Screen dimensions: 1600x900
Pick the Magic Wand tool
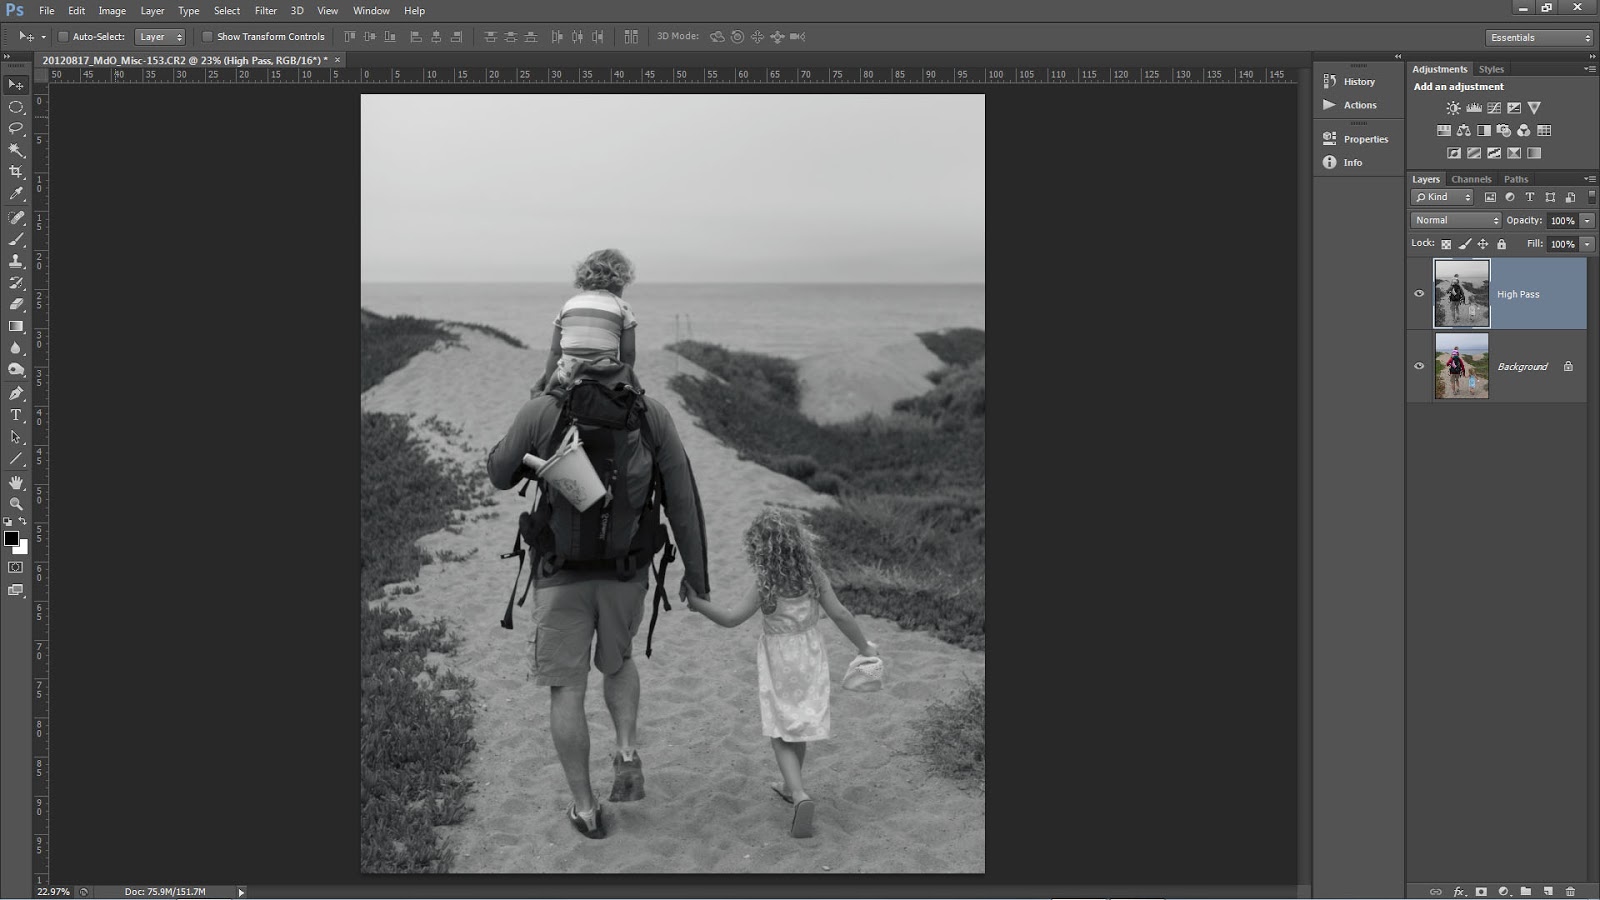pyautogui.click(x=16, y=150)
